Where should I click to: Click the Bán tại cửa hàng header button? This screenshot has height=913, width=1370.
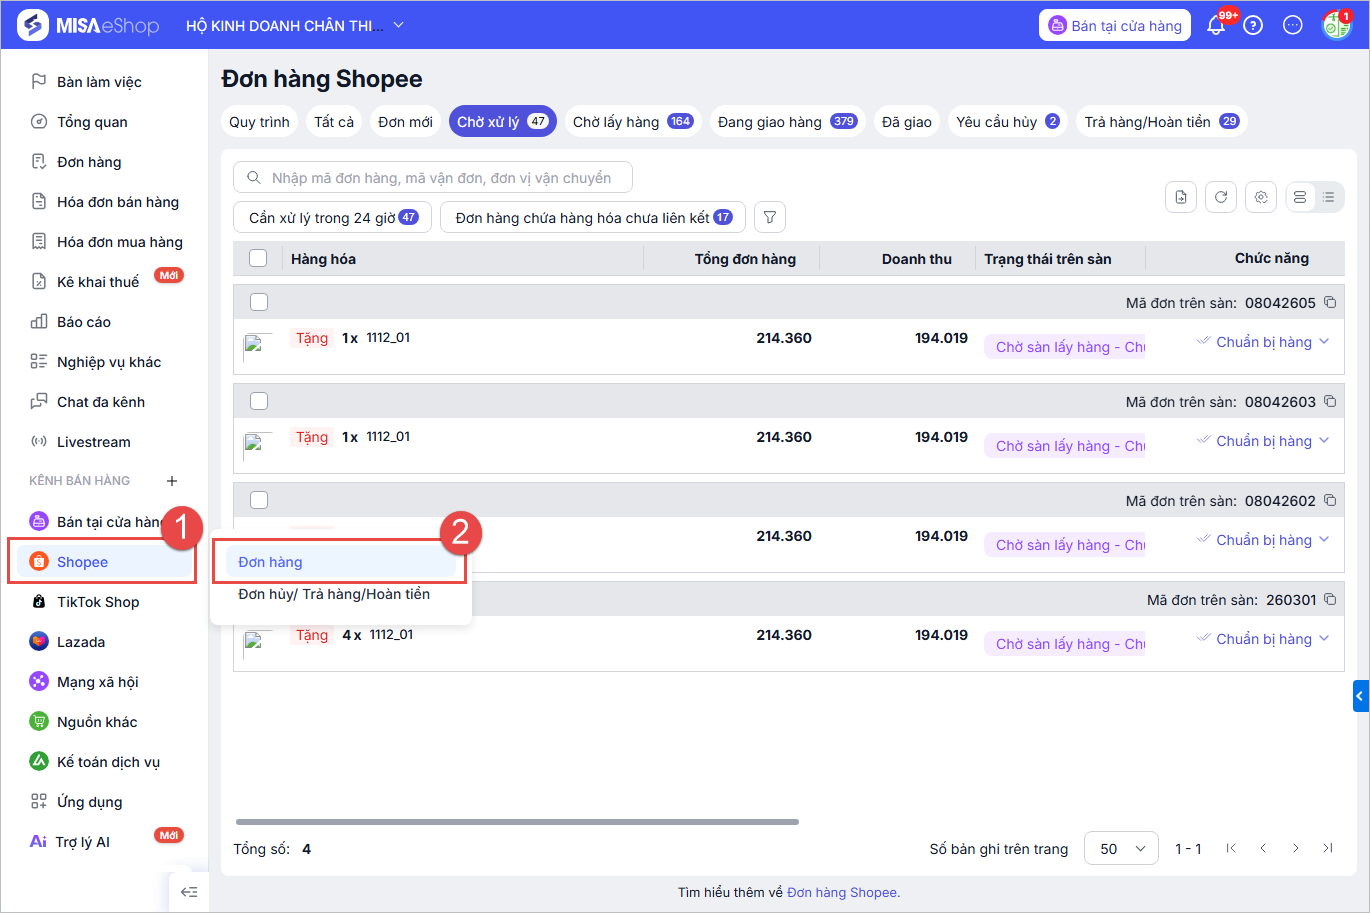(1114, 26)
